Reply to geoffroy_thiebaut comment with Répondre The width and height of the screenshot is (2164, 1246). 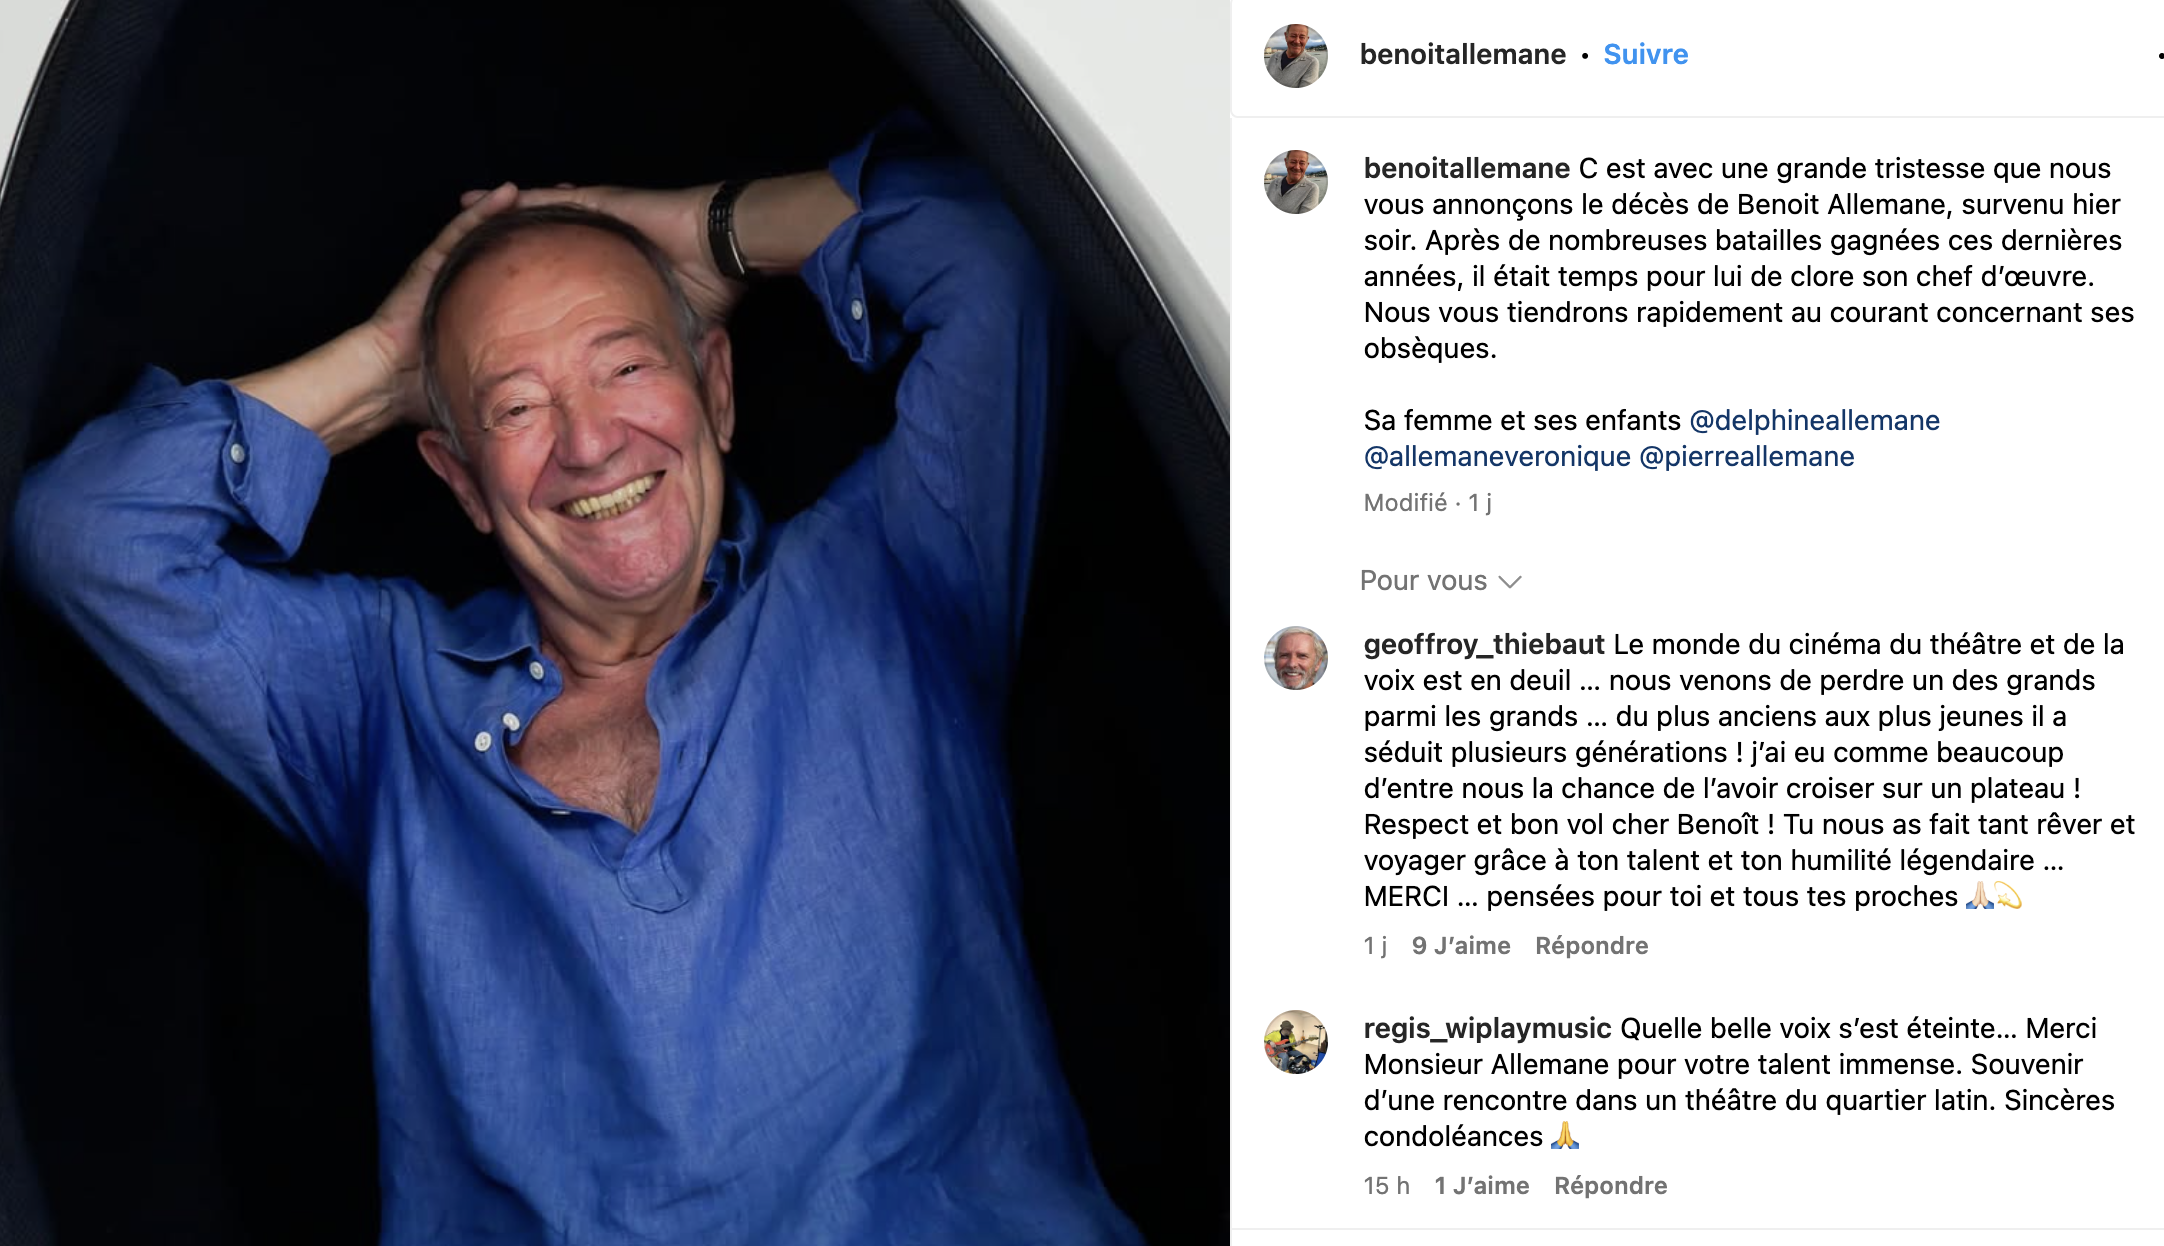pyautogui.click(x=1591, y=945)
